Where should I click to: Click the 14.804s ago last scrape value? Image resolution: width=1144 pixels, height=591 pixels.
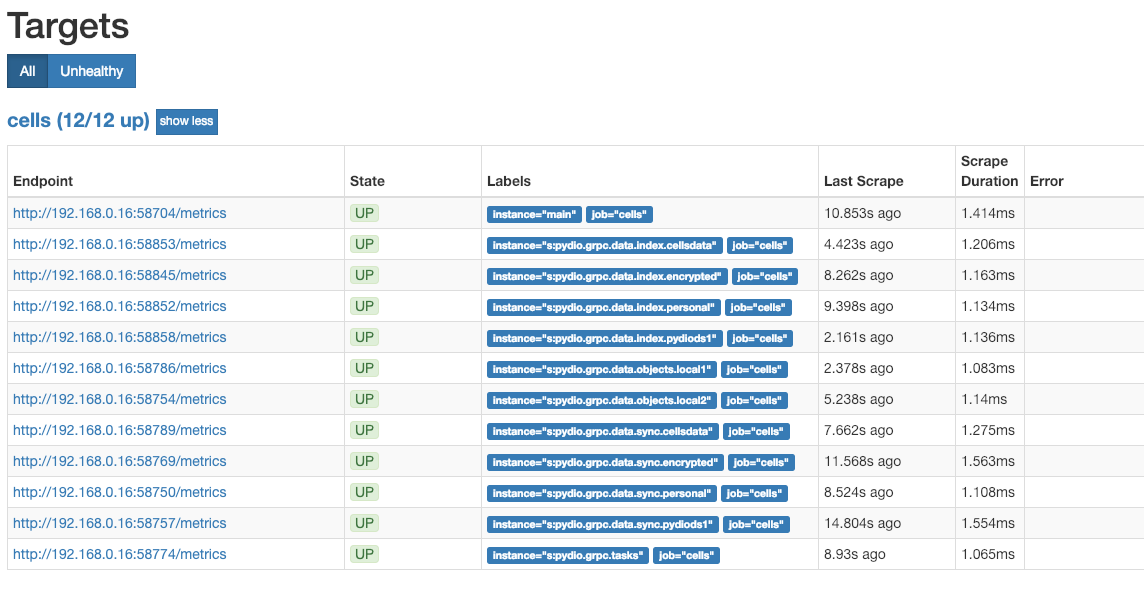(x=862, y=523)
